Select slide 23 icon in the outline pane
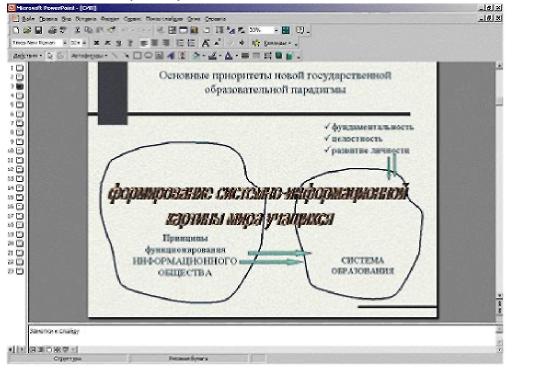 tap(20, 271)
